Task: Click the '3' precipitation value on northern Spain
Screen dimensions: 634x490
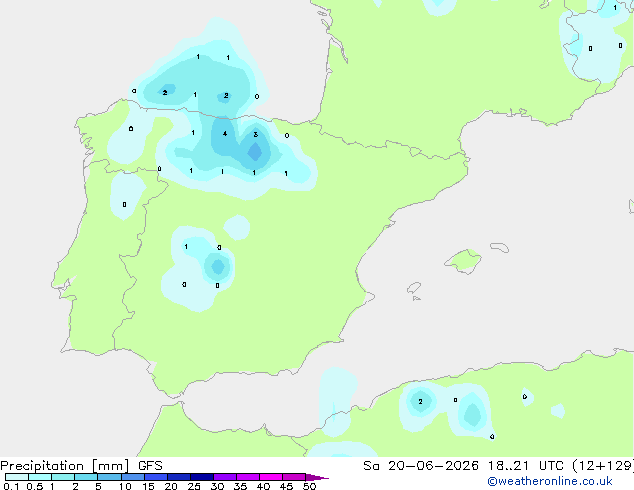Action: coord(256,134)
